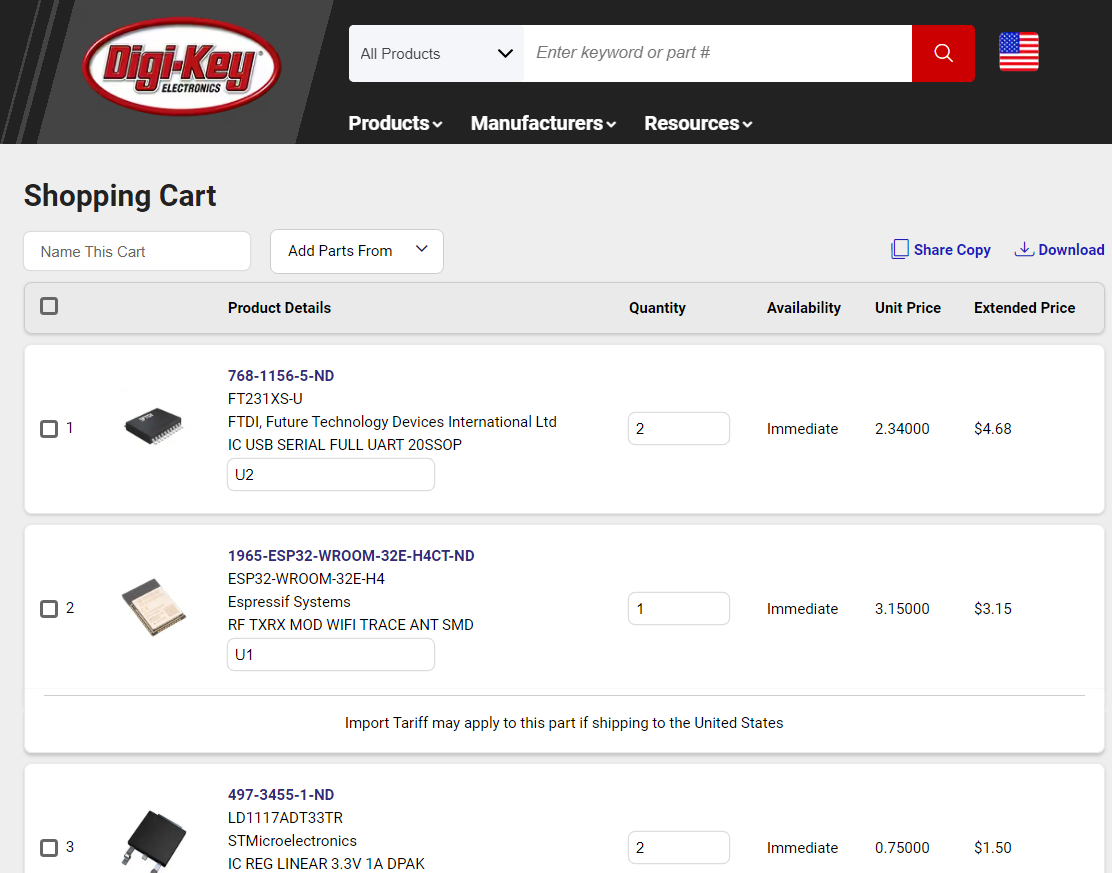
Task: Open the All Products category dropdown
Action: pos(435,52)
